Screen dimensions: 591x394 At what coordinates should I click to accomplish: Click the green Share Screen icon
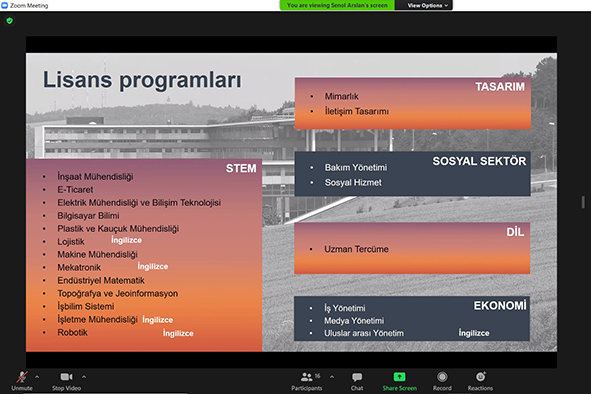400,377
